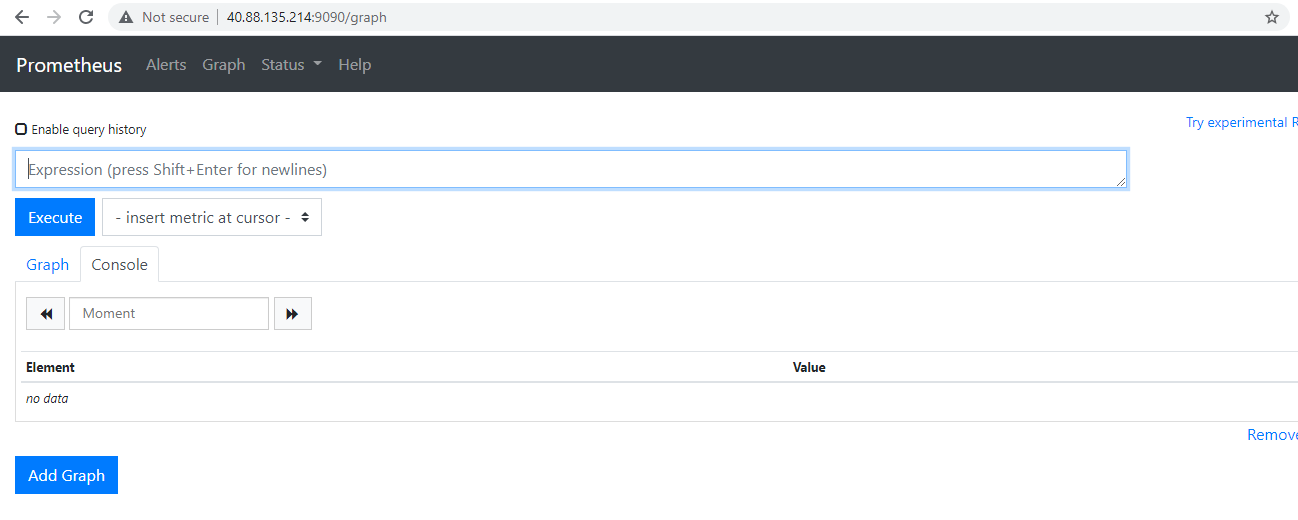The height and width of the screenshot is (520, 1298).
Task: Enable the query history checkbox
Action: coord(21,129)
